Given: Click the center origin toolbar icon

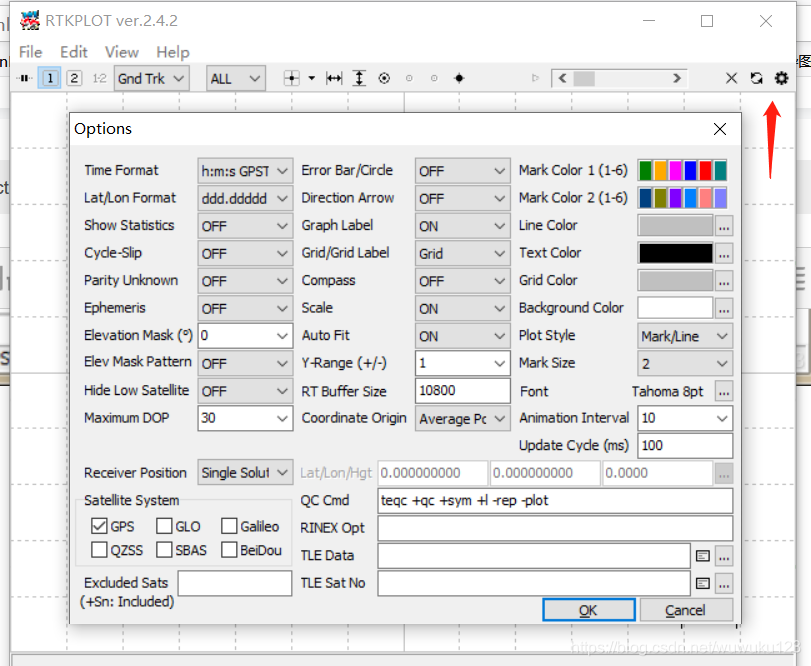Looking at the screenshot, I should pyautogui.click(x=384, y=78).
